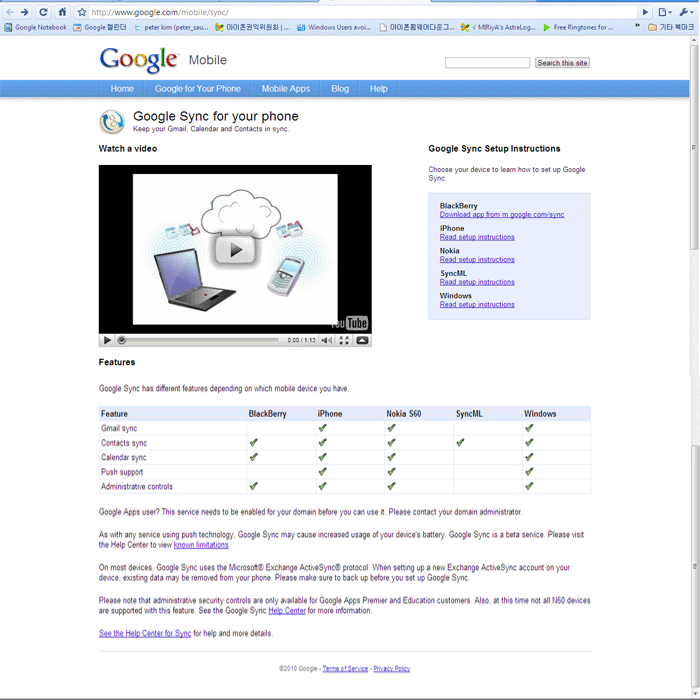Open the Windows Users bookmark
The image size is (700, 700).
pos(334,27)
